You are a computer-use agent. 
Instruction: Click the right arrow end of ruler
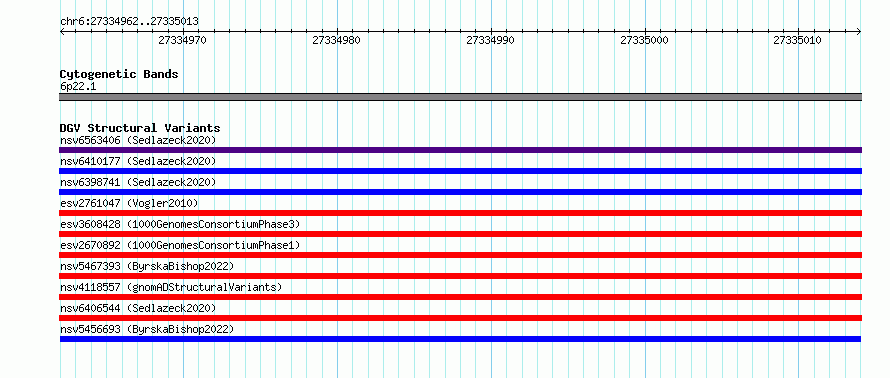pos(859,31)
